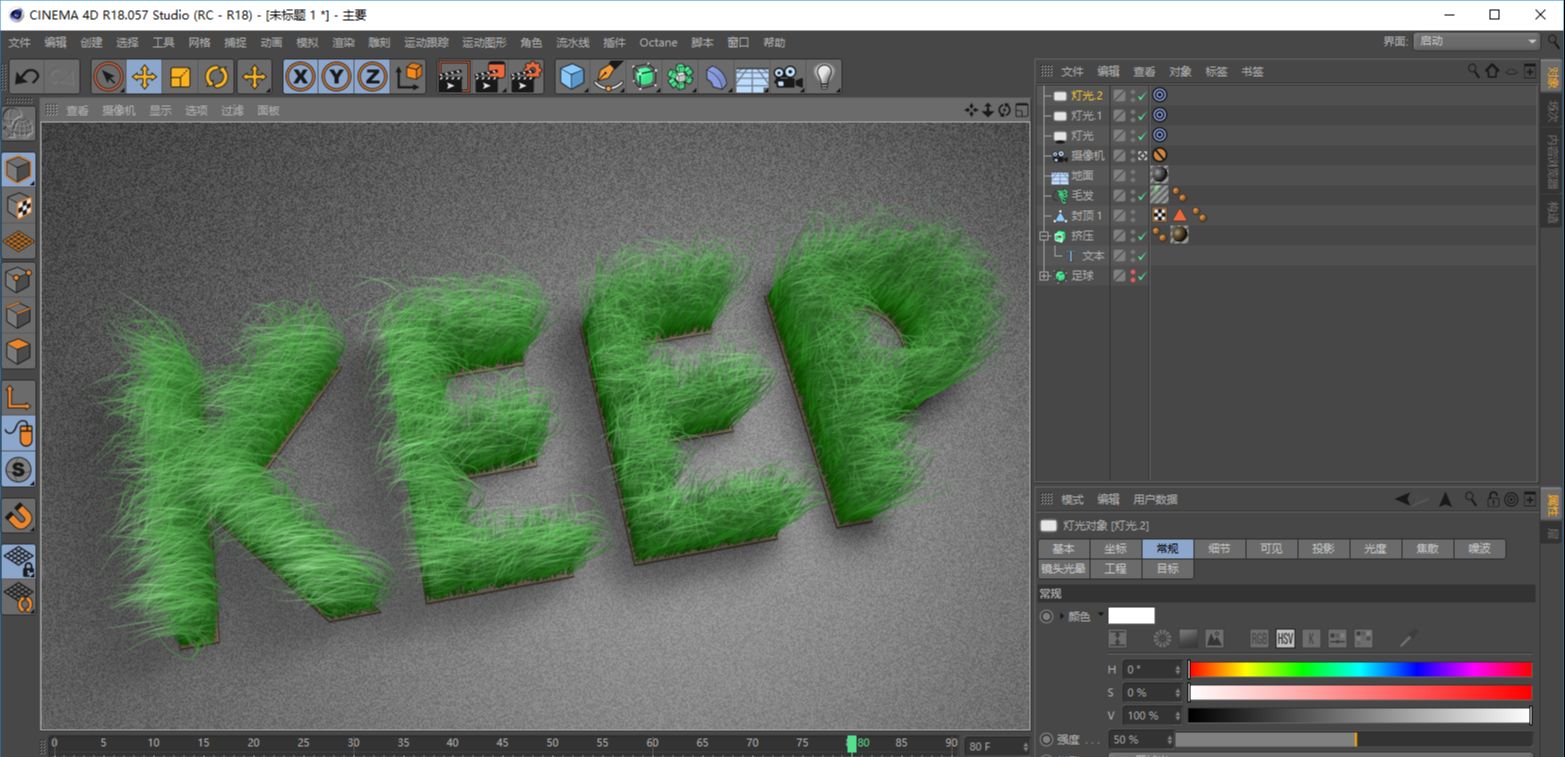Open 文件 menu in main menu bar
The image size is (1565, 757).
point(20,43)
